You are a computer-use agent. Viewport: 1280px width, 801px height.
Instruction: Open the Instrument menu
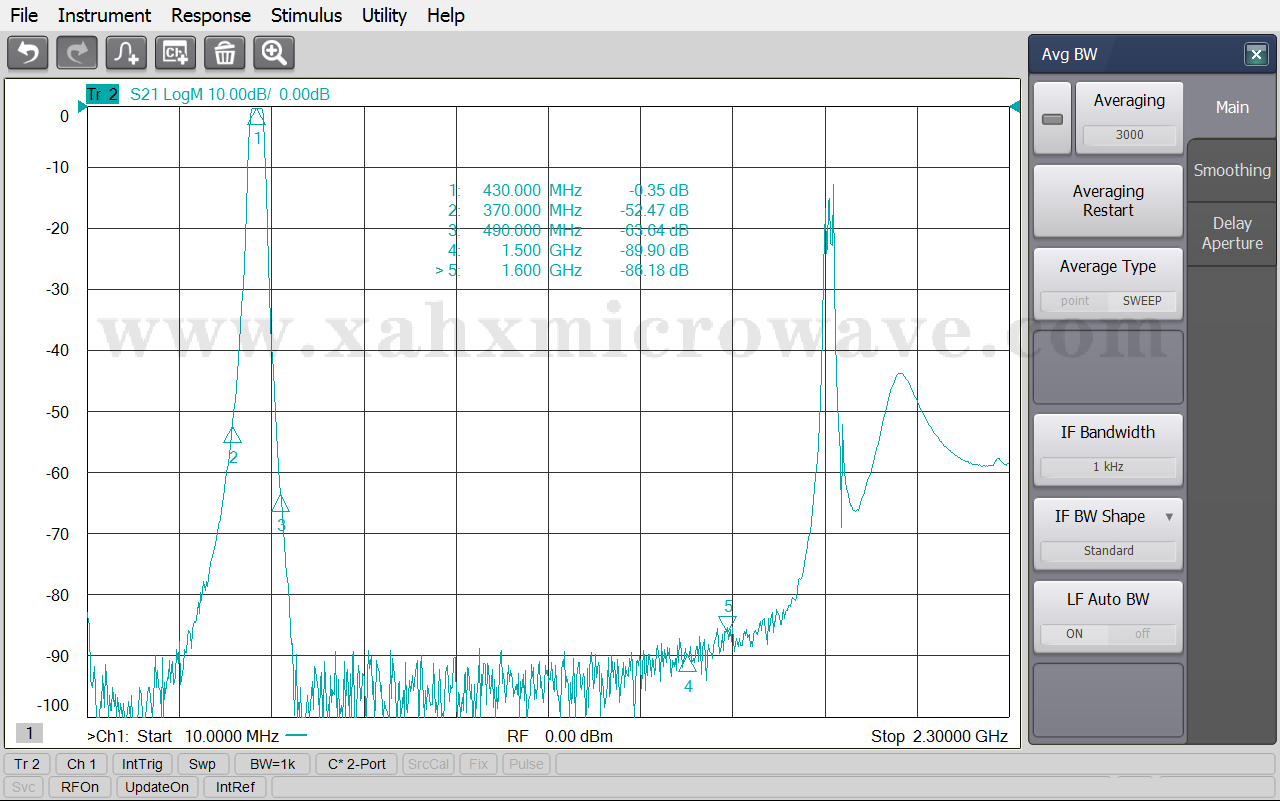[104, 15]
